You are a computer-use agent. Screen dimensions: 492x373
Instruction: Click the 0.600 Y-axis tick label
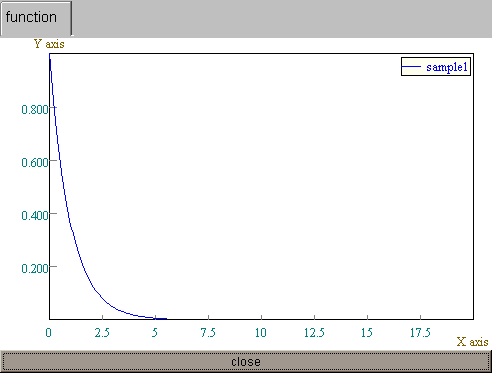coord(35,162)
